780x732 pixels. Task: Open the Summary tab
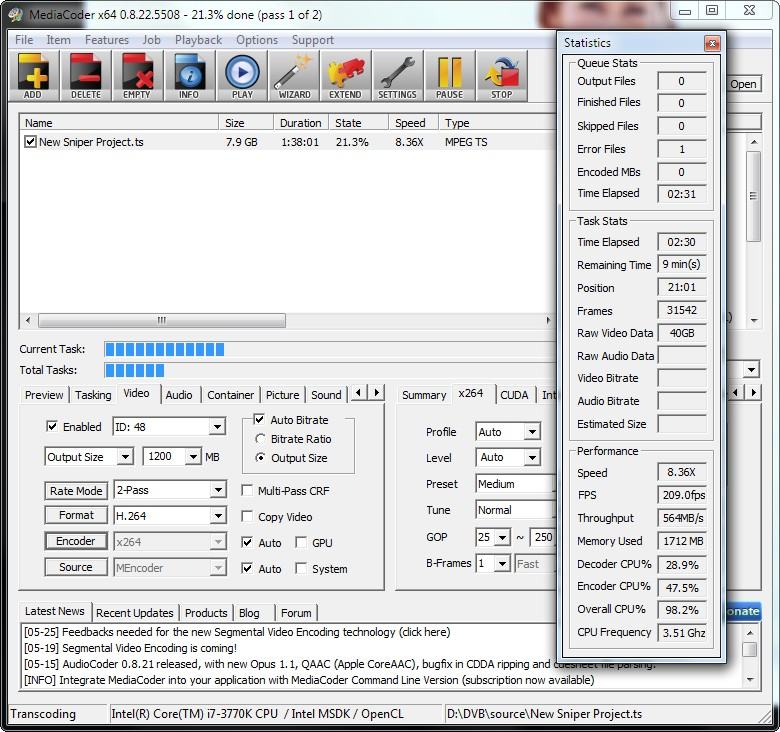coord(424,395)
